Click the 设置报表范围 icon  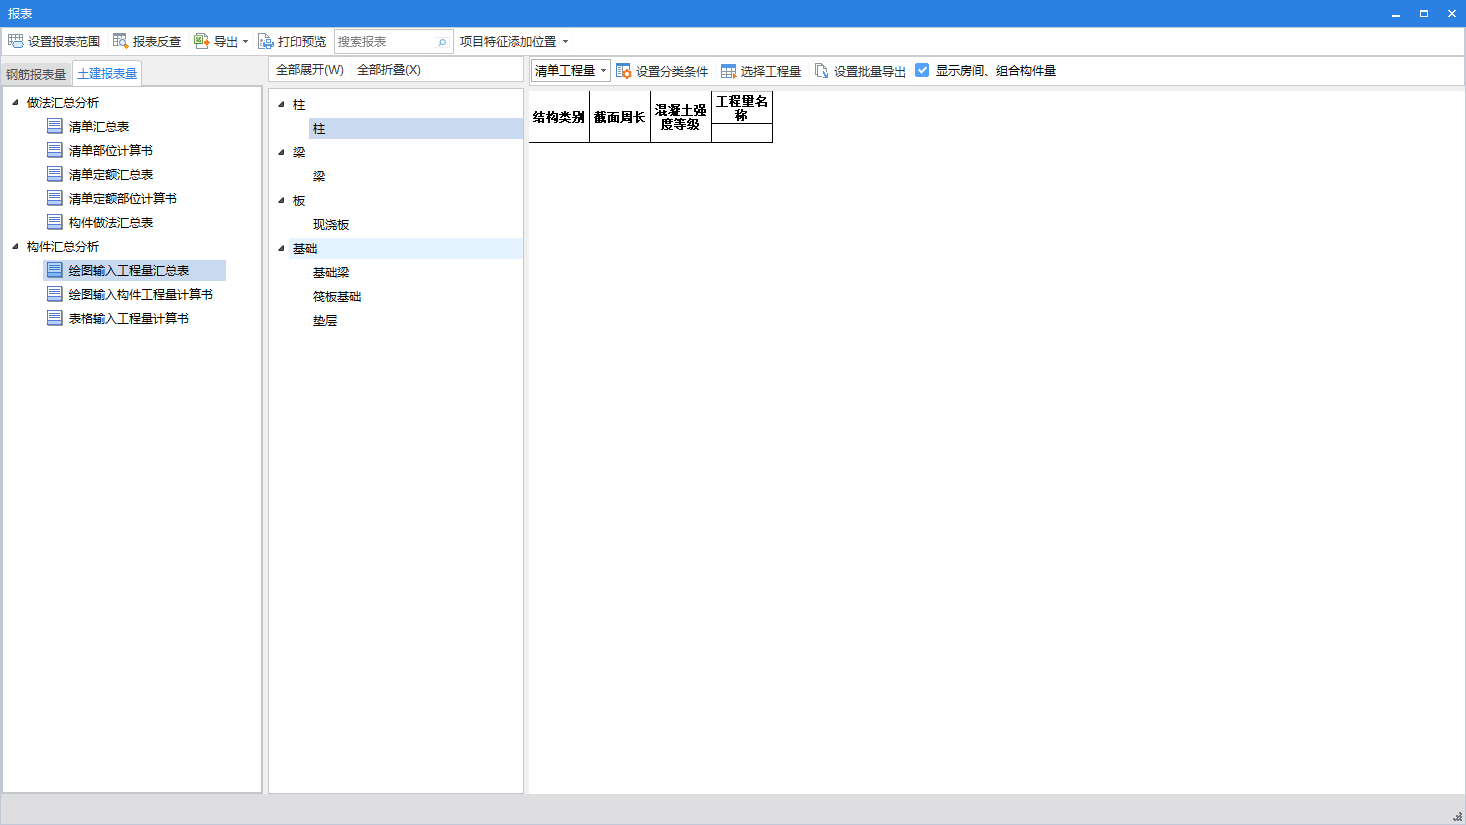[15, 41]
